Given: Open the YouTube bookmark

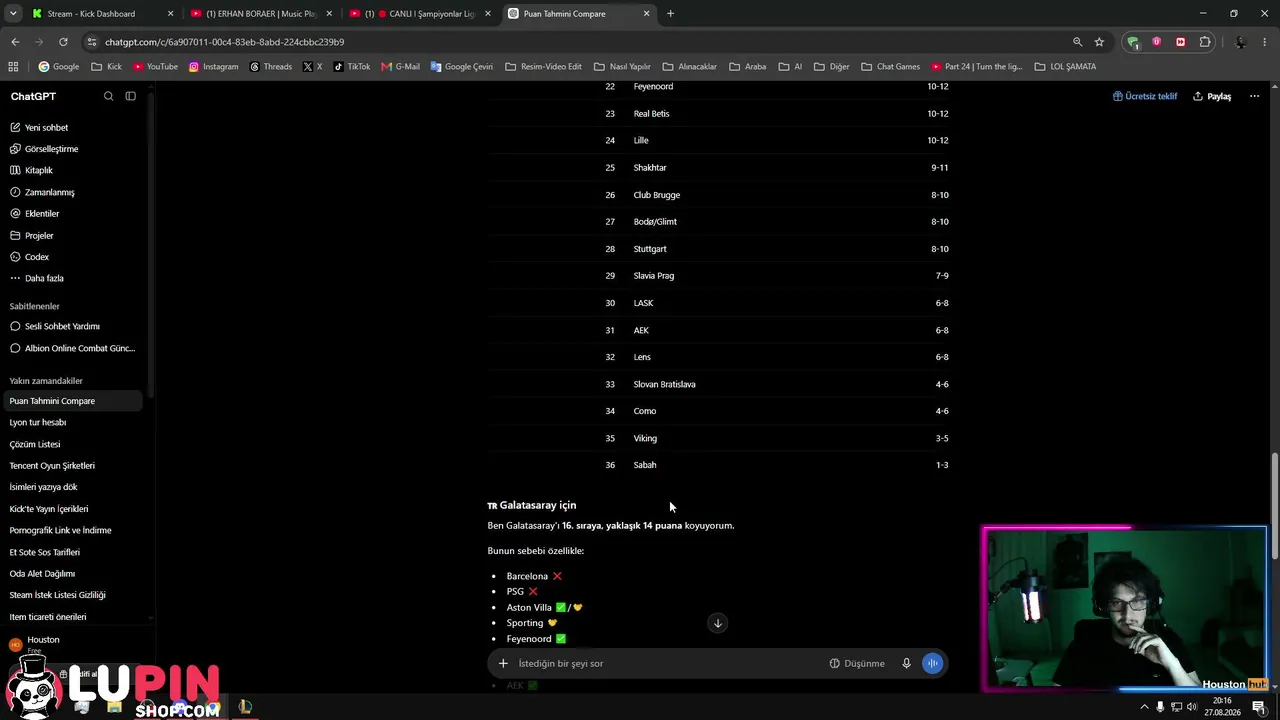Looking at the screenshot, I should (155, 67).
